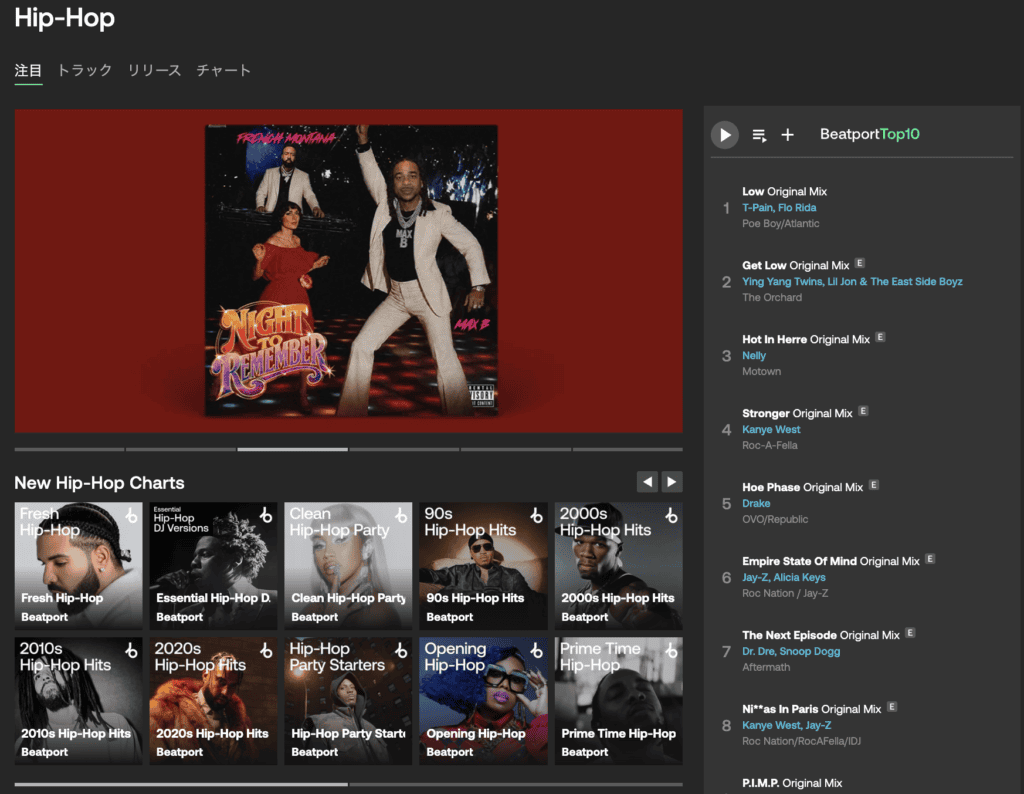Open label The Orchard
Image resolution: width=1024 pixels, height=794 pixels.
[772, 297]
